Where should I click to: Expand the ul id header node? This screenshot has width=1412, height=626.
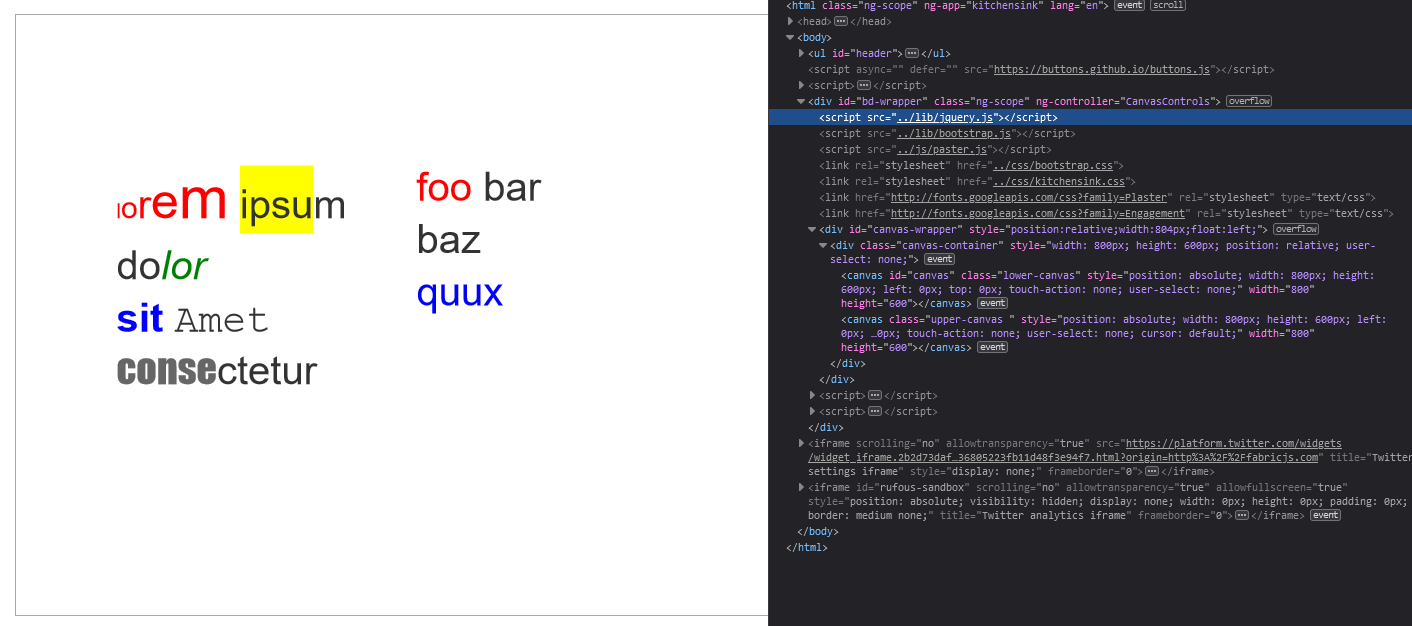[802, 53]
